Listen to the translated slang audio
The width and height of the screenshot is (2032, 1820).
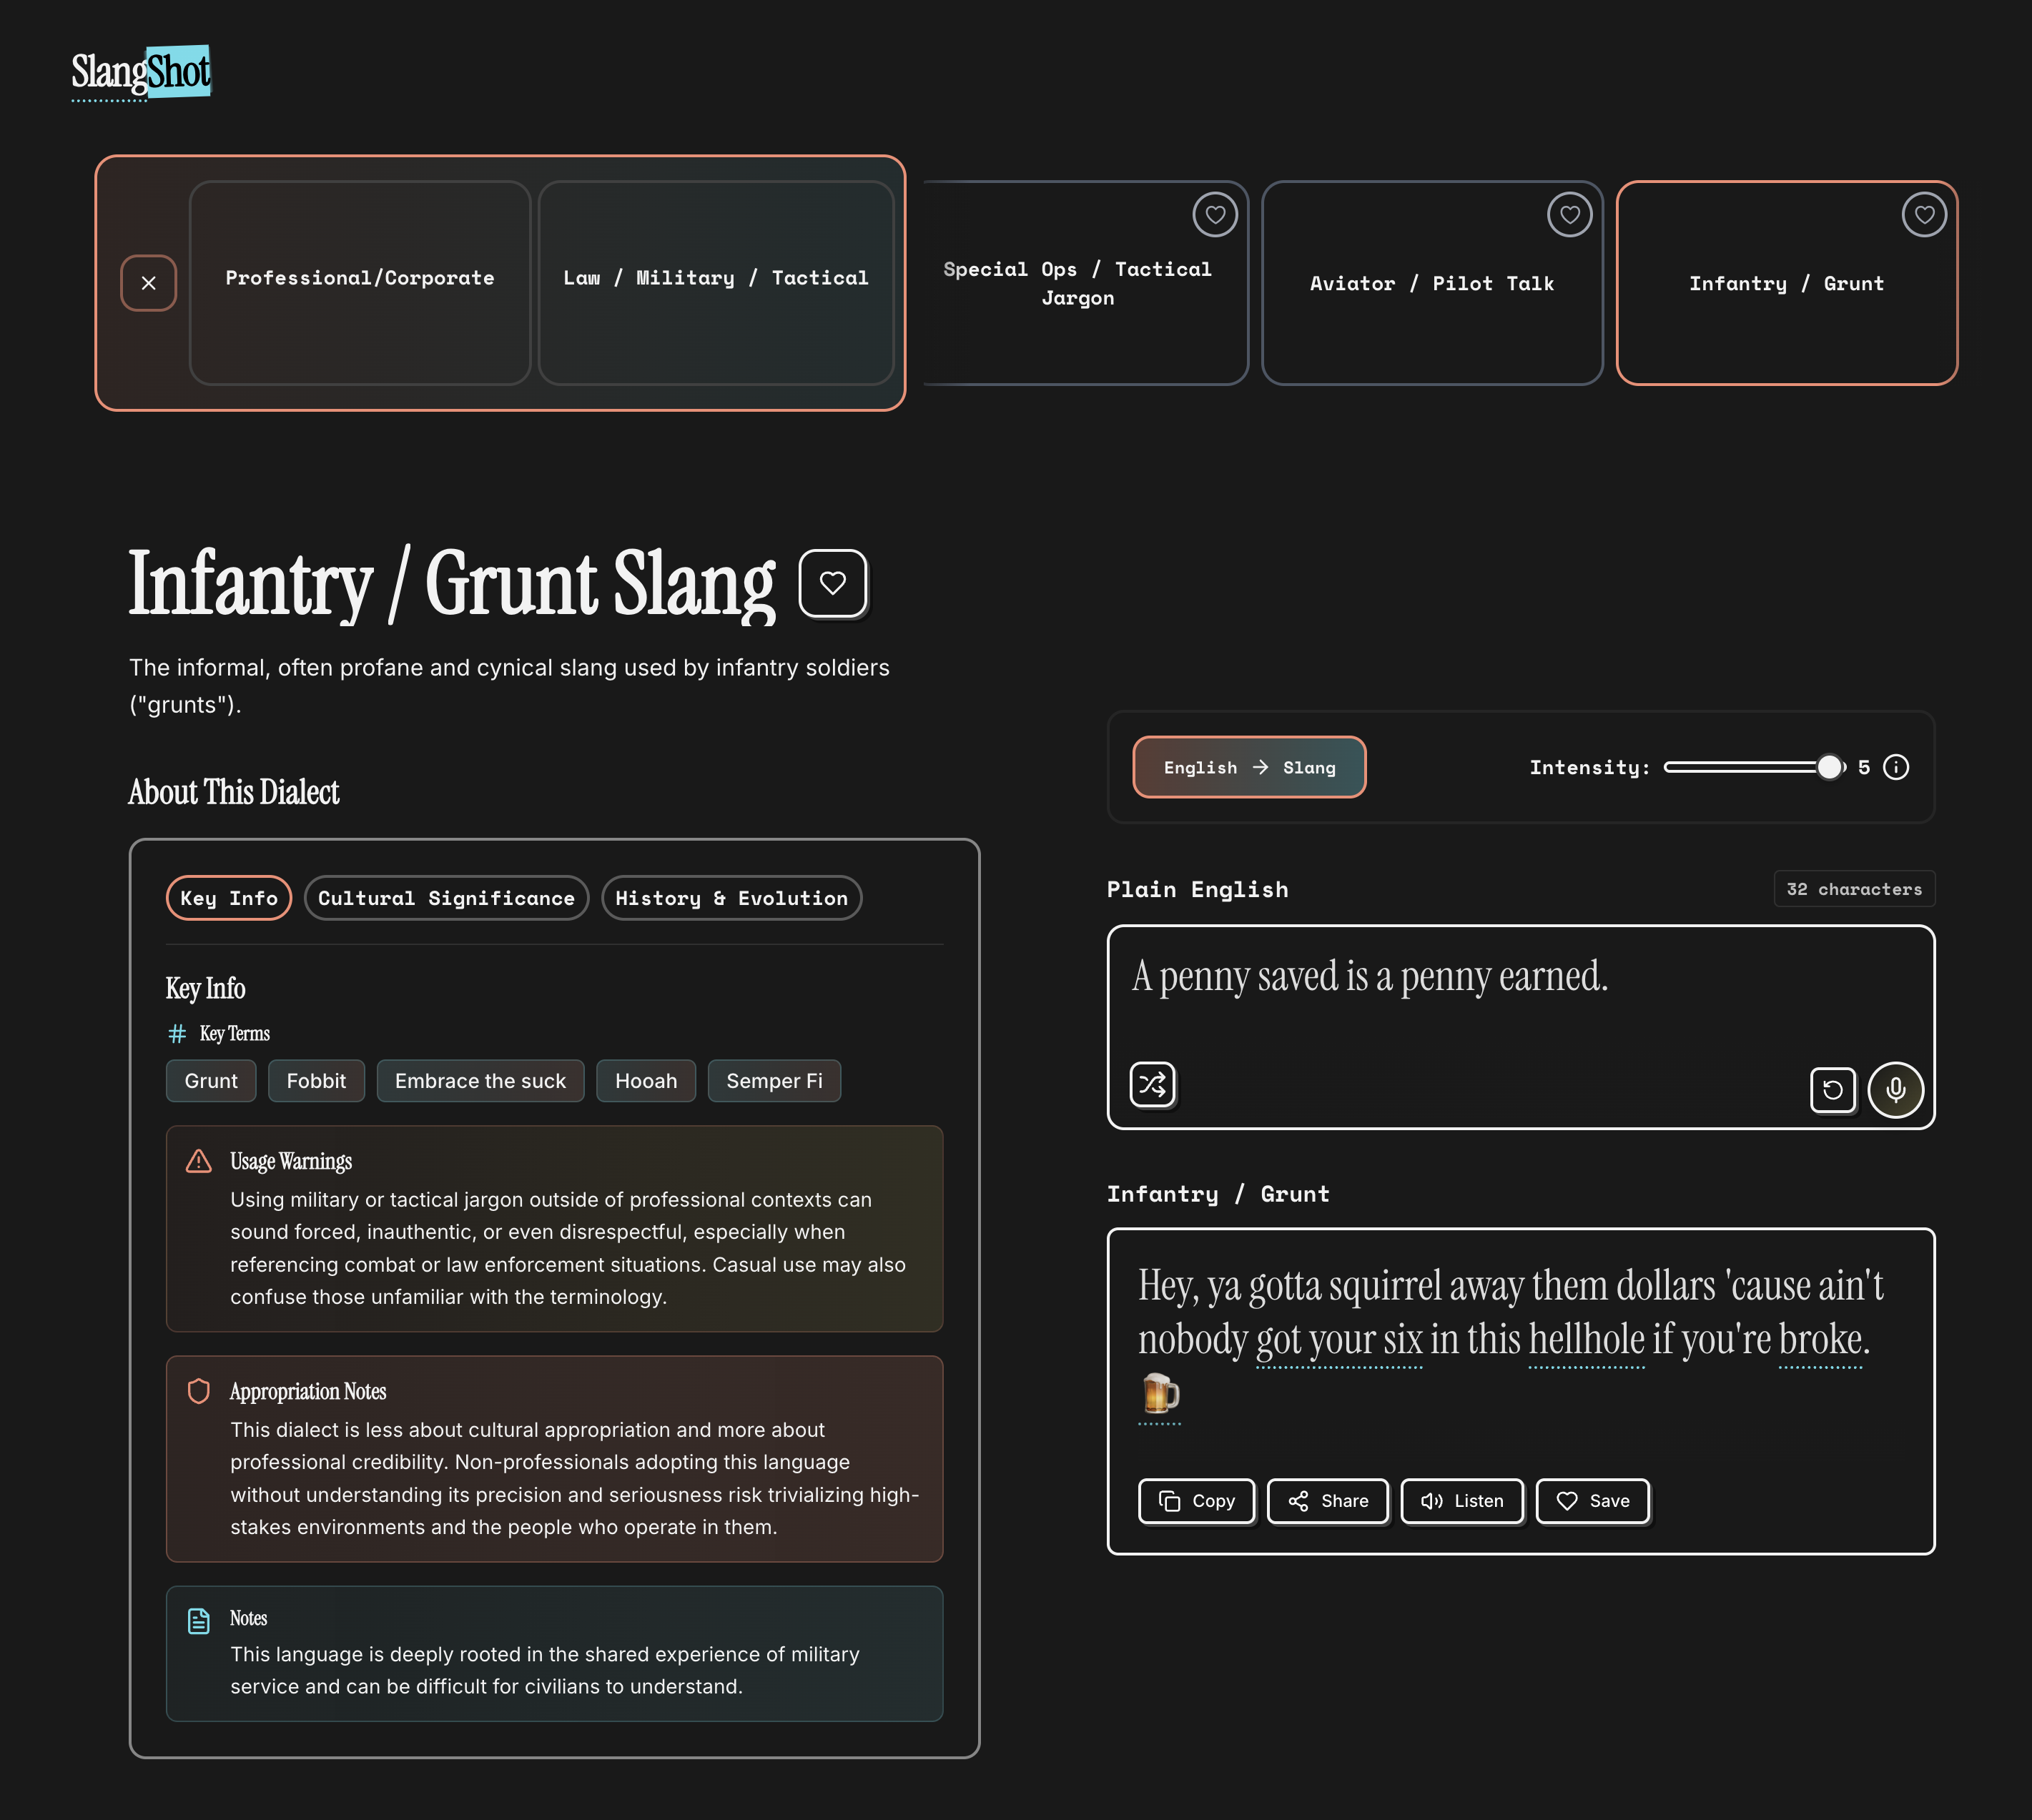[1461, 1500]
